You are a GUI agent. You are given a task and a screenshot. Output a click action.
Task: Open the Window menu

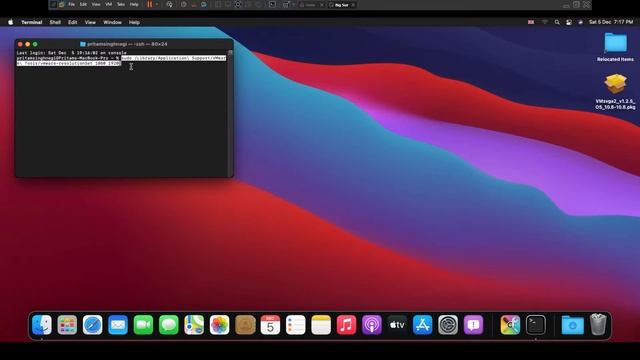[112, 22]
